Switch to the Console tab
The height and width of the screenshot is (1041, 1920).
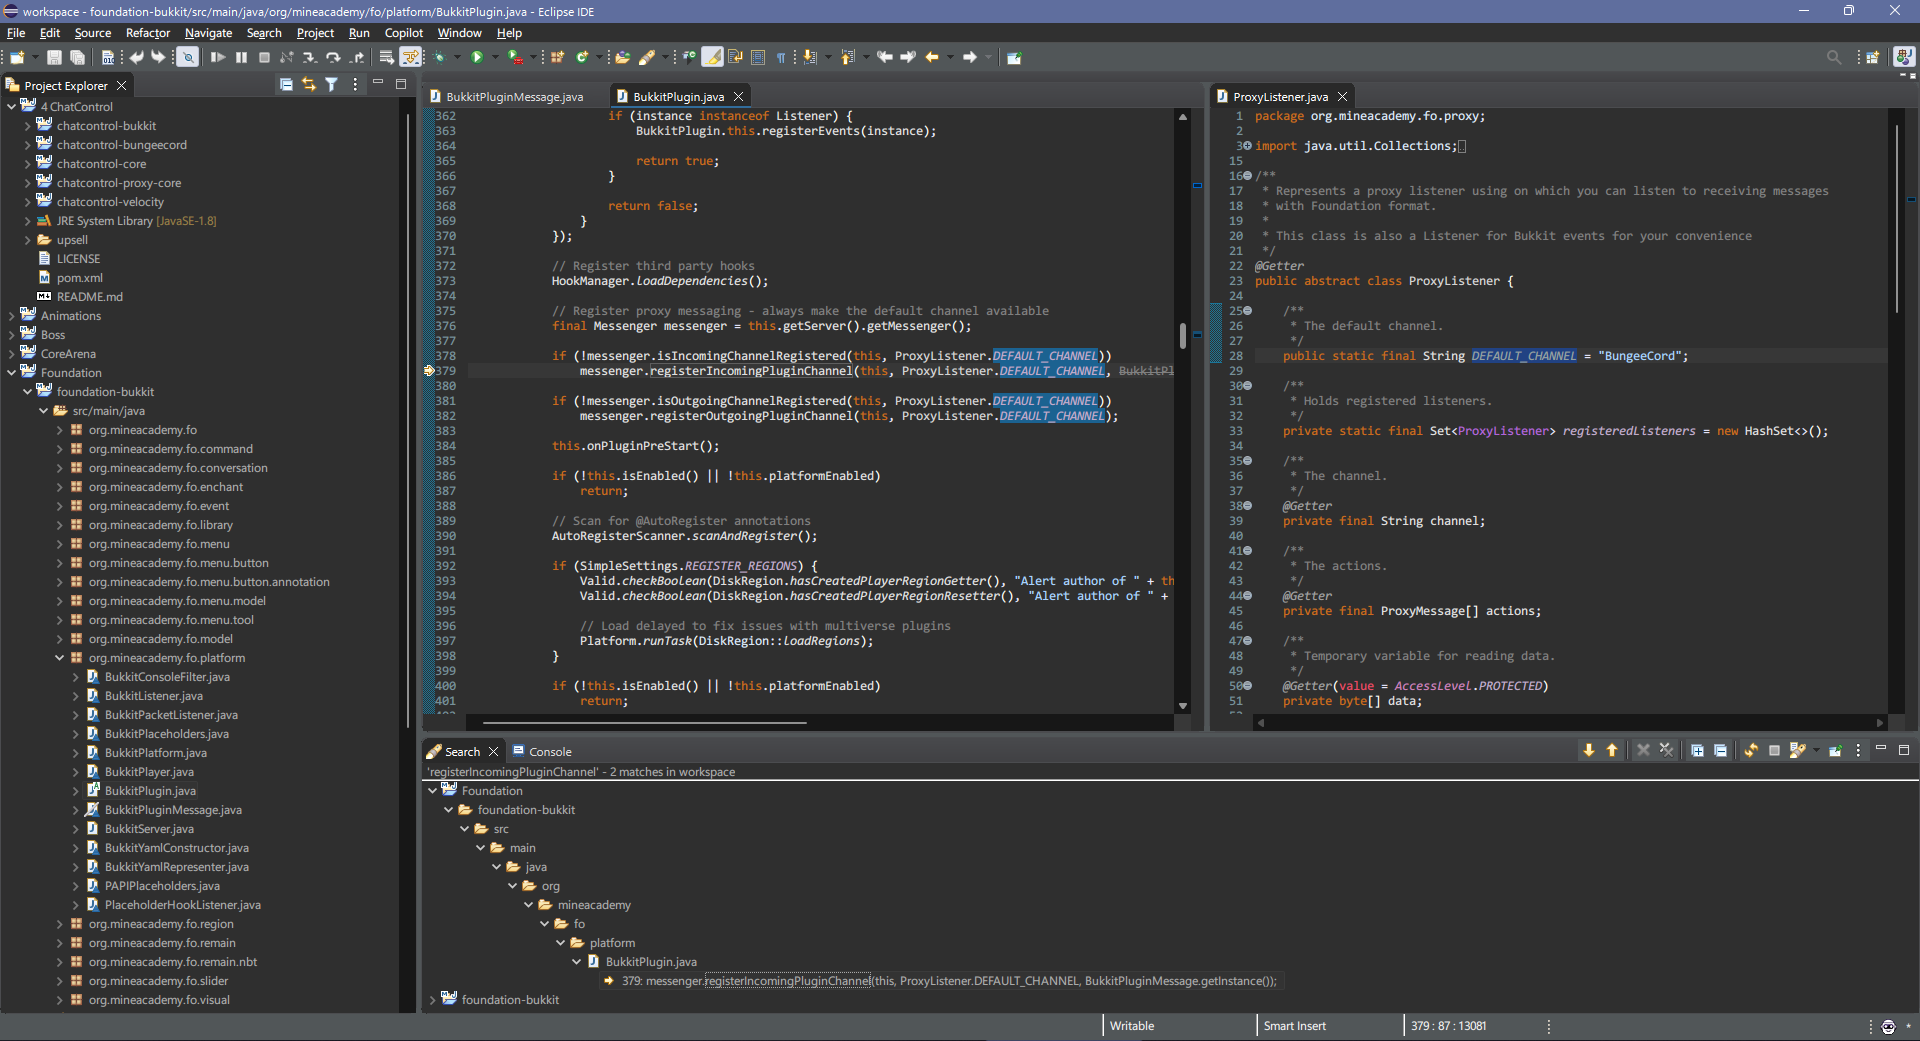coord(542,752)
